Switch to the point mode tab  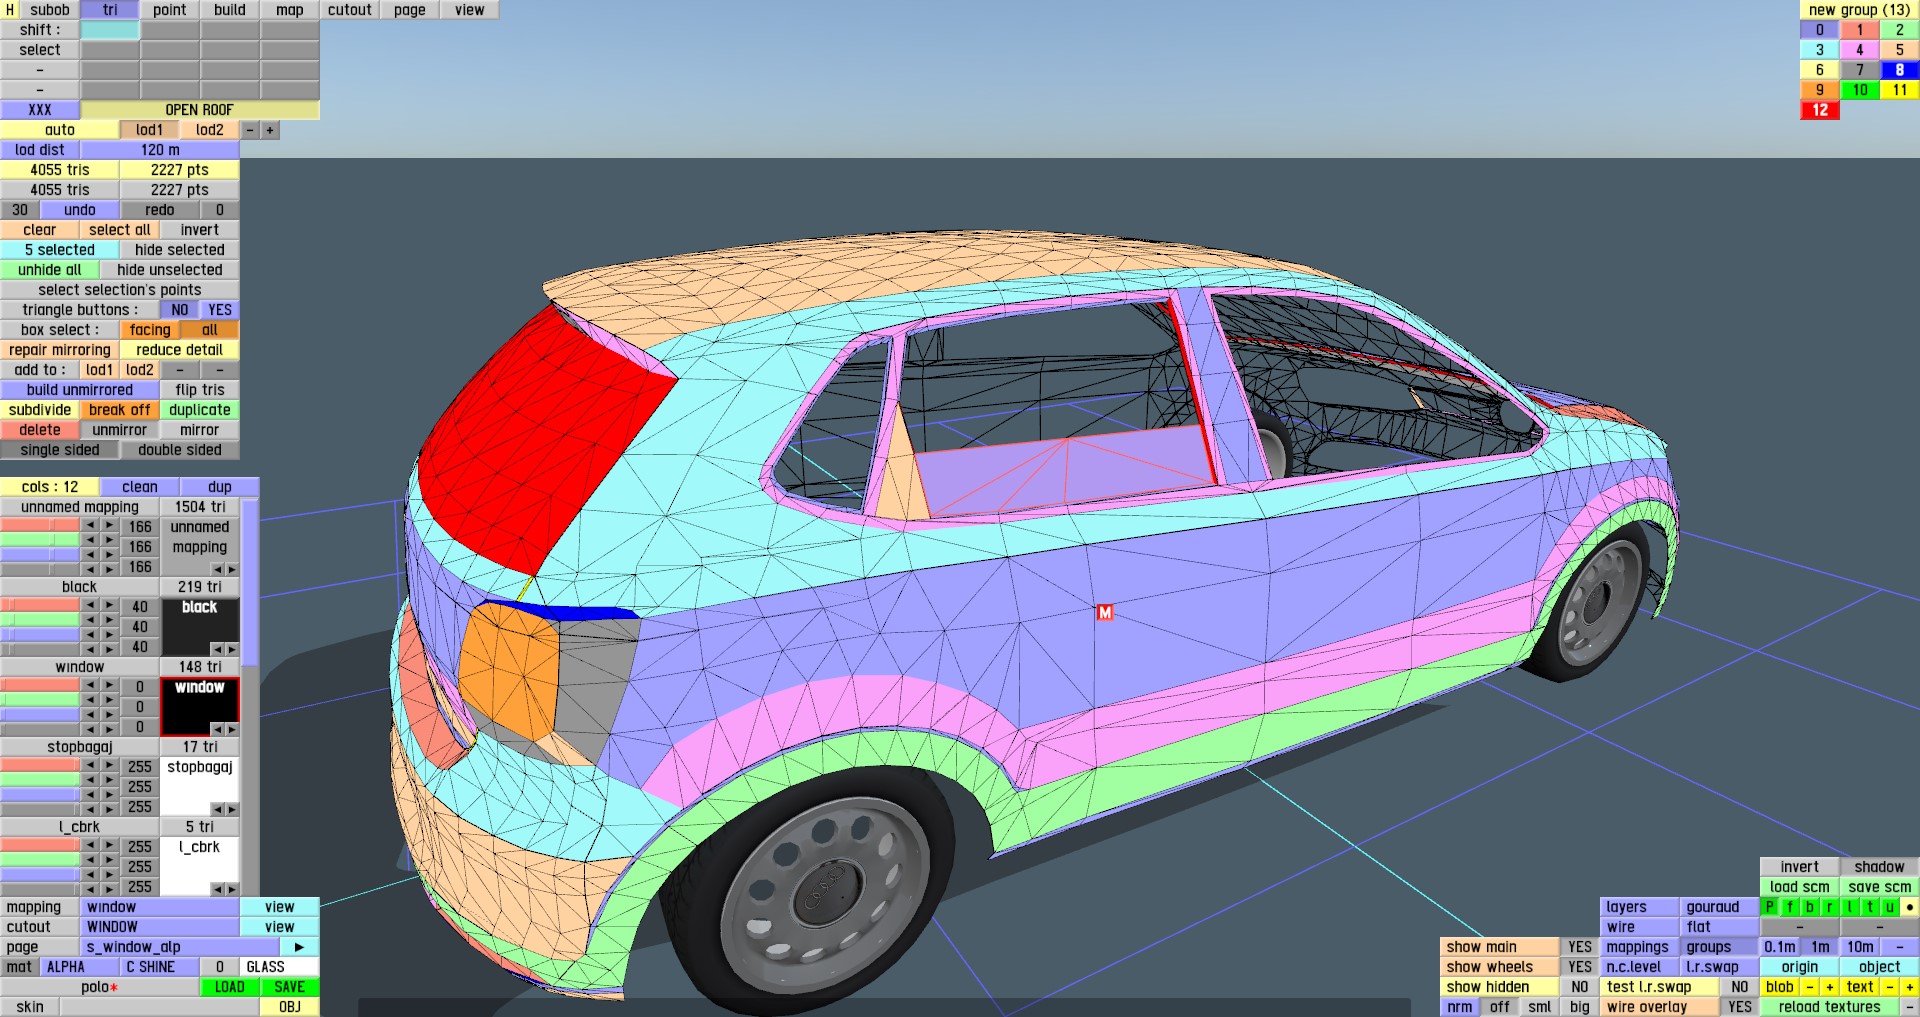[x=170, y=10]
